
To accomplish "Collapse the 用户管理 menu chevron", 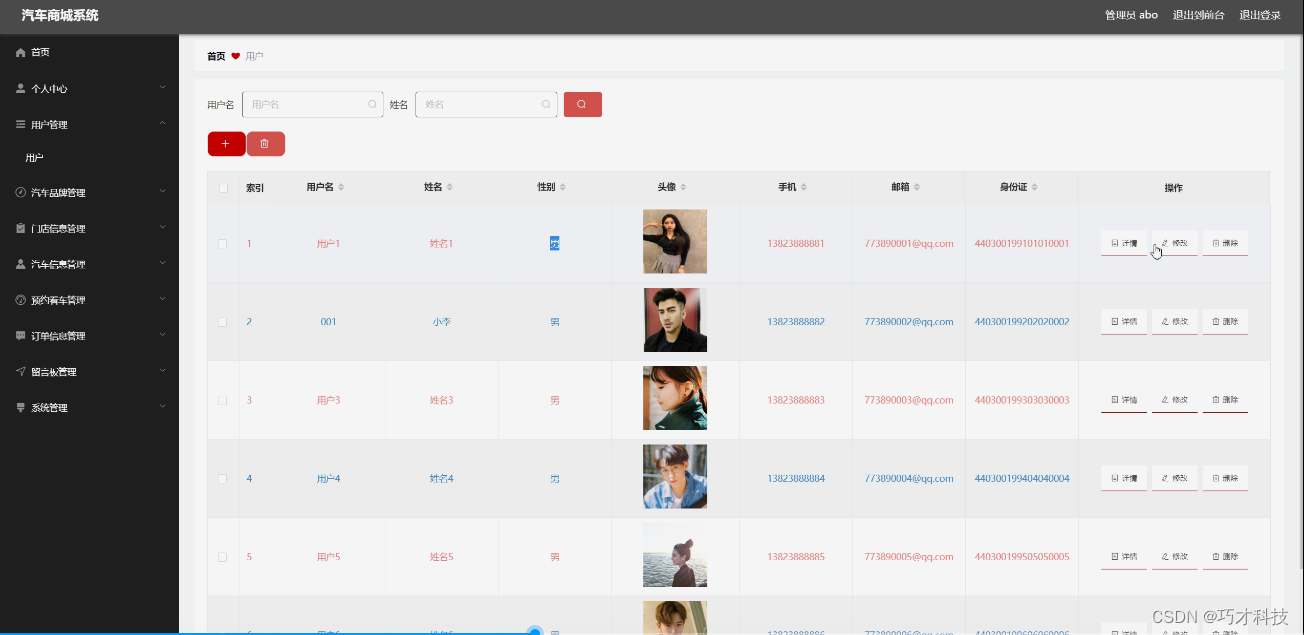I will click(x=163, y=124).
